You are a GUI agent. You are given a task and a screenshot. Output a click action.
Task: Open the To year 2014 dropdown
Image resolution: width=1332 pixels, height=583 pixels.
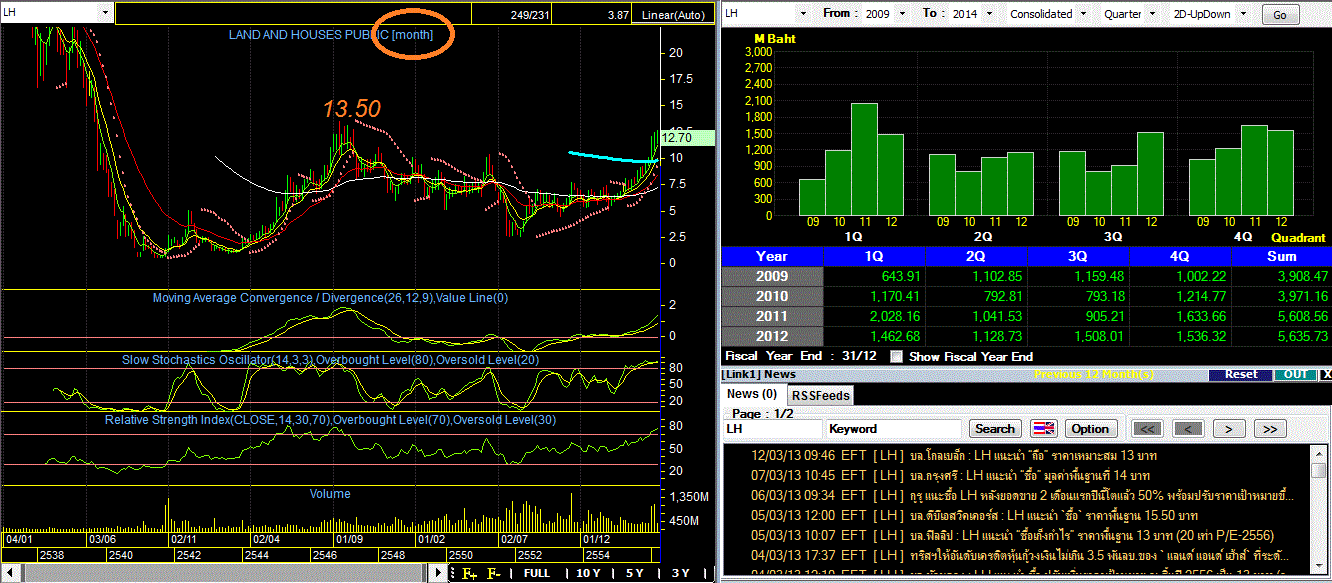click(x=988, y=14)
